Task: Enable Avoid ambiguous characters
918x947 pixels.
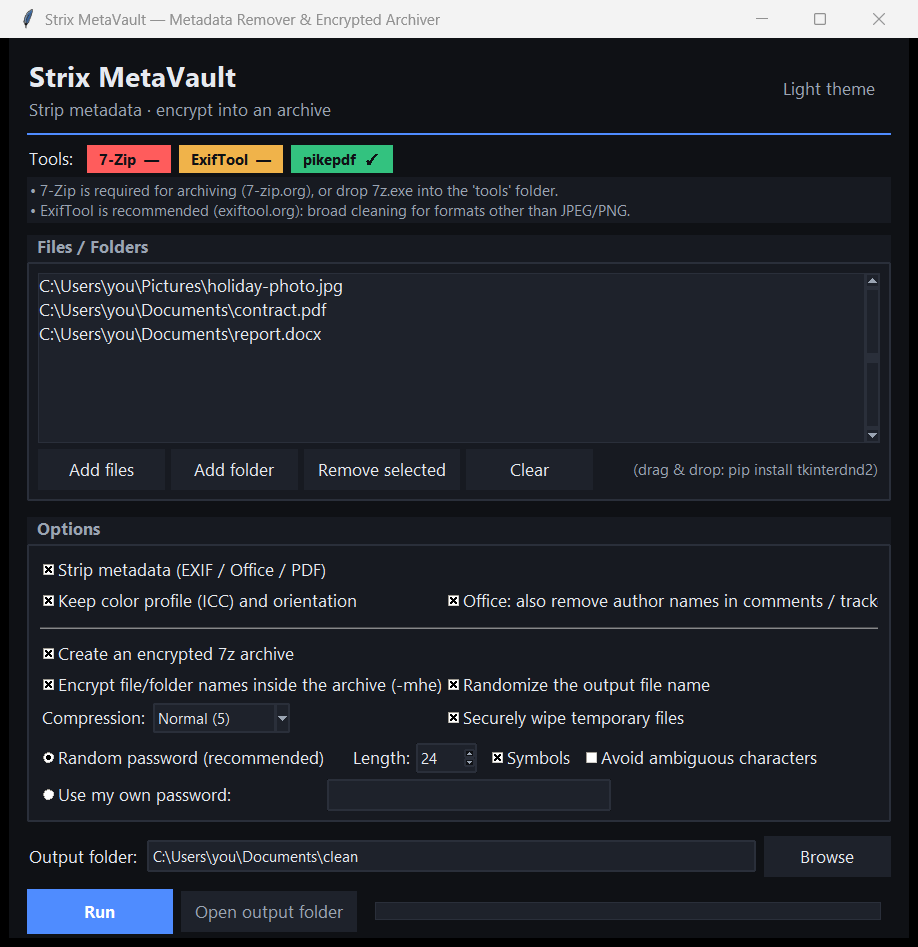Action: [591, 758]
